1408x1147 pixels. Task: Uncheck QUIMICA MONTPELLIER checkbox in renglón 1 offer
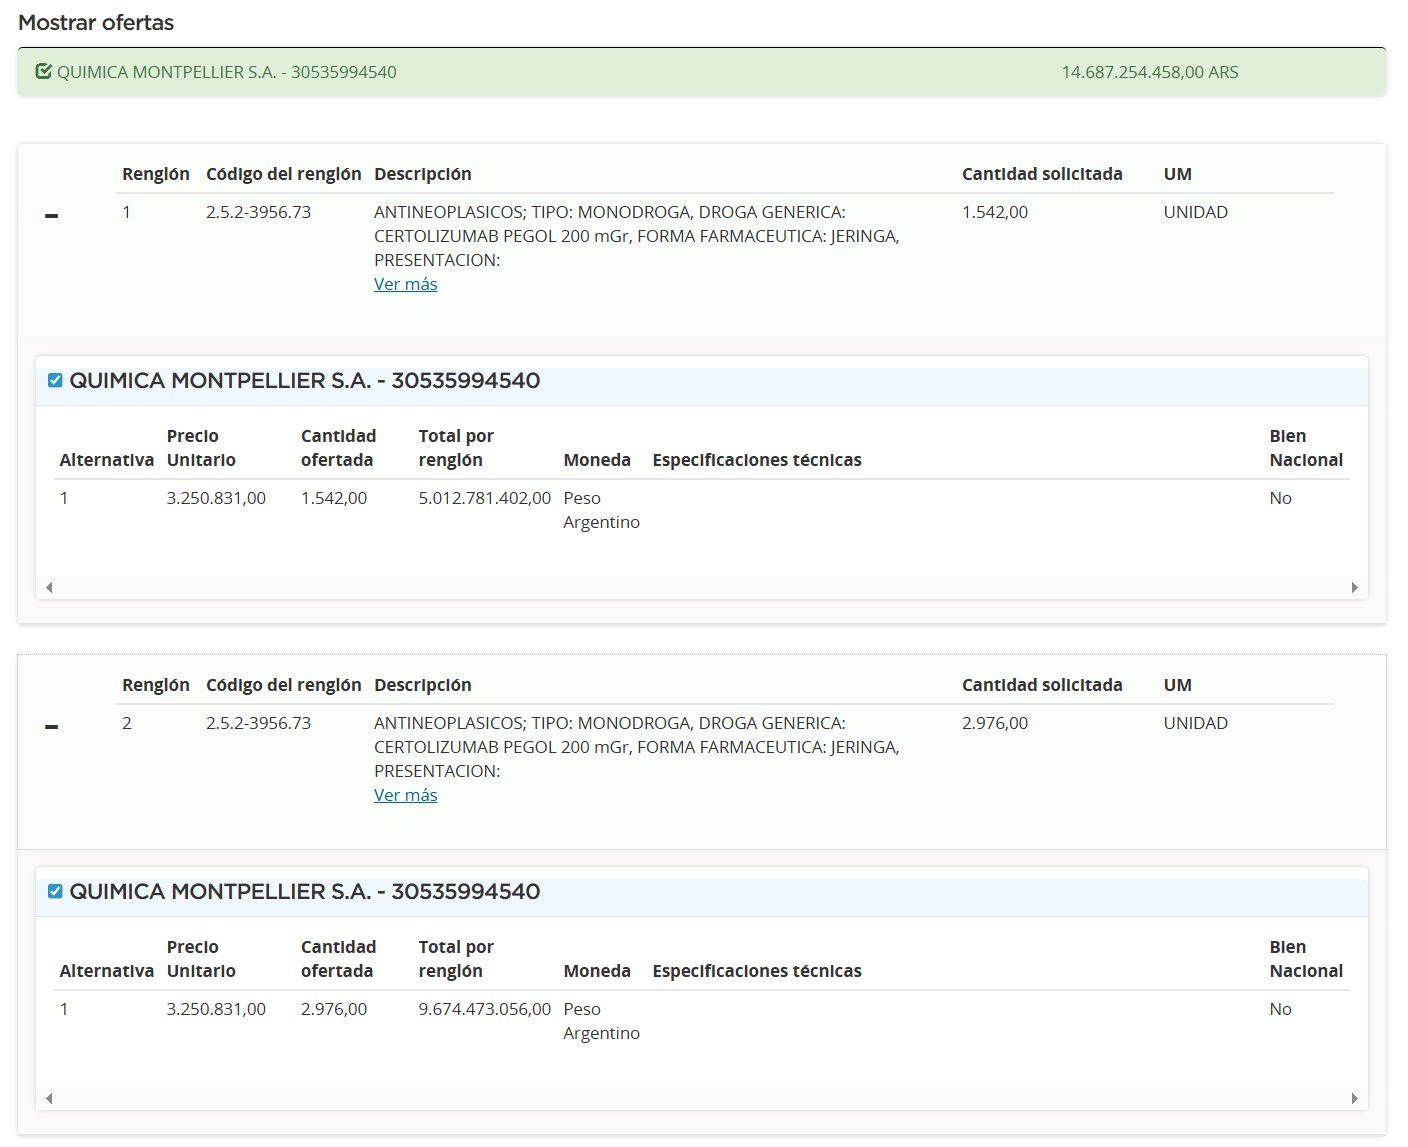(55, 381)
